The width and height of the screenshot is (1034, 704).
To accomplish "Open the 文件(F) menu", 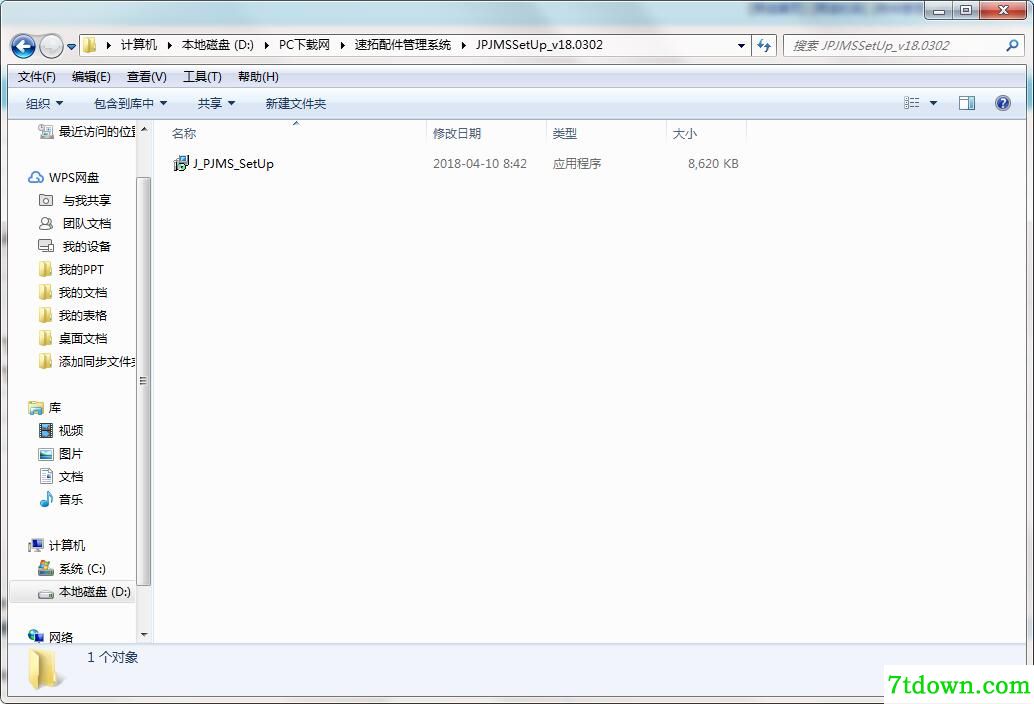I will (x=36, y=77).
